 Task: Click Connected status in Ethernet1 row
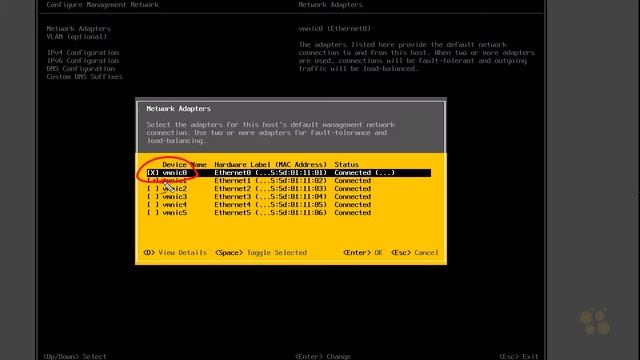[353, 181]
